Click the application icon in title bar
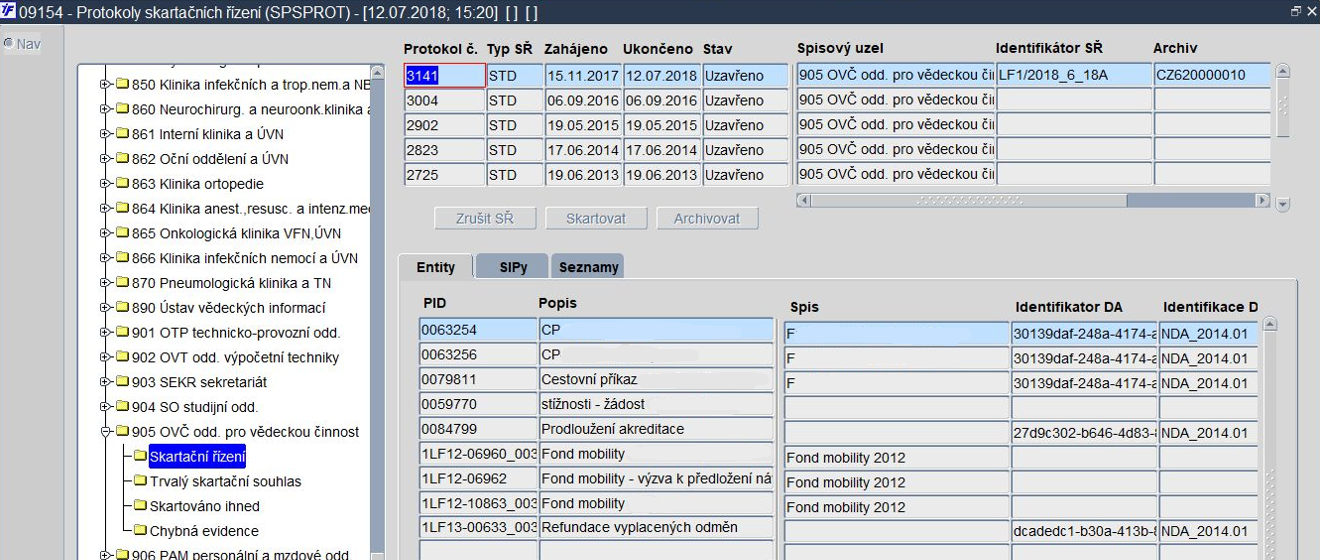Image resolution: width=1320 pixels, height=560 pixels. (x=8, y=9)
